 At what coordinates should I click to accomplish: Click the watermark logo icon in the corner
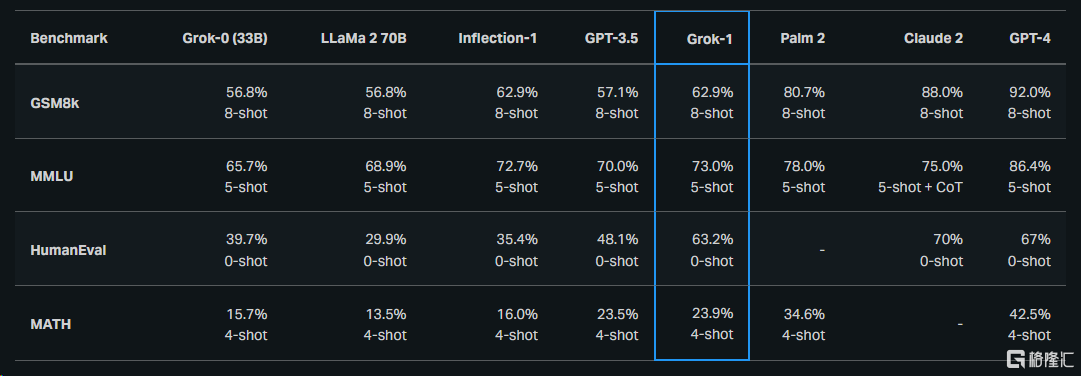point(1017,359)
